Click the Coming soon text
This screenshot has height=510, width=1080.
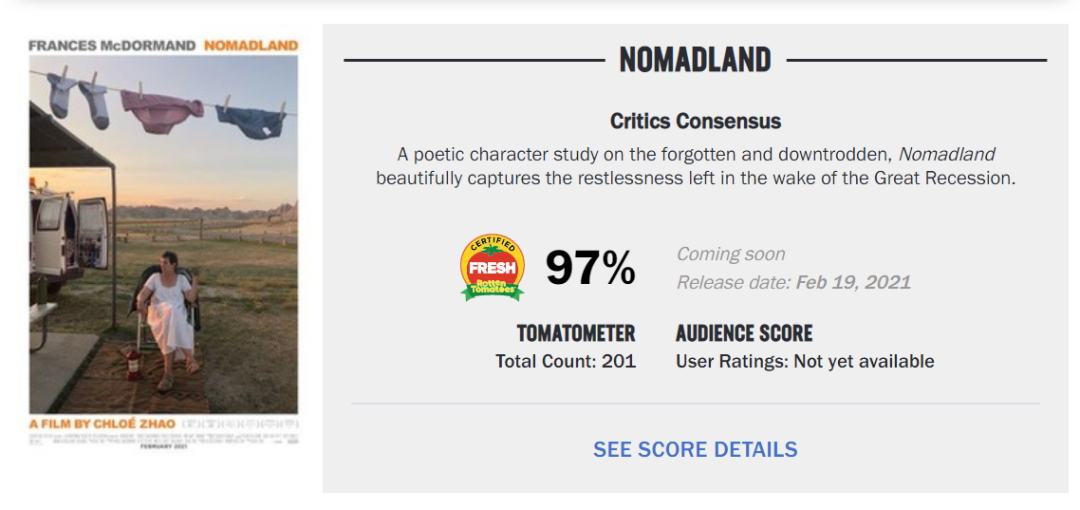(x=731, y=254)
